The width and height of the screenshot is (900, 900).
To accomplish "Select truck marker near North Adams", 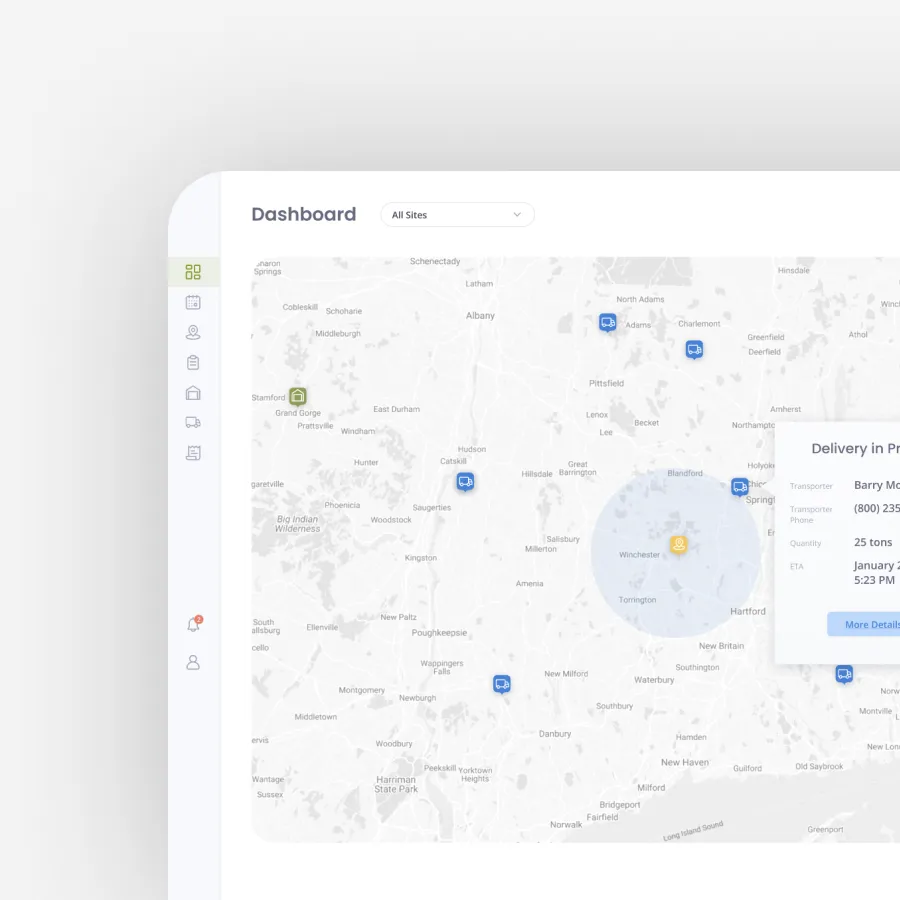I will pos(608,323).
